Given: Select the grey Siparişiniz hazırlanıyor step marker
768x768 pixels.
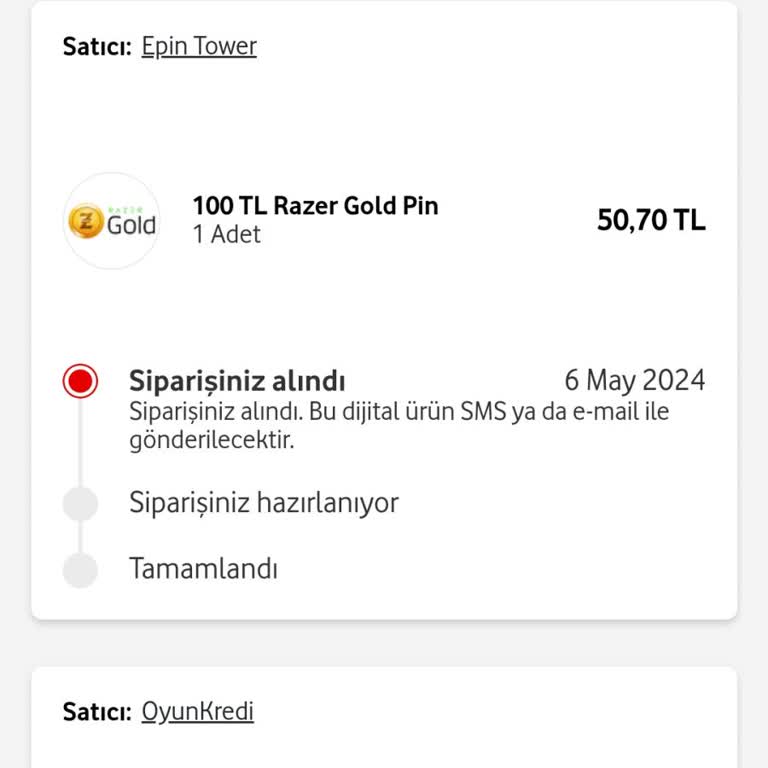Looking at the screenshot, I should coord(80,503).
